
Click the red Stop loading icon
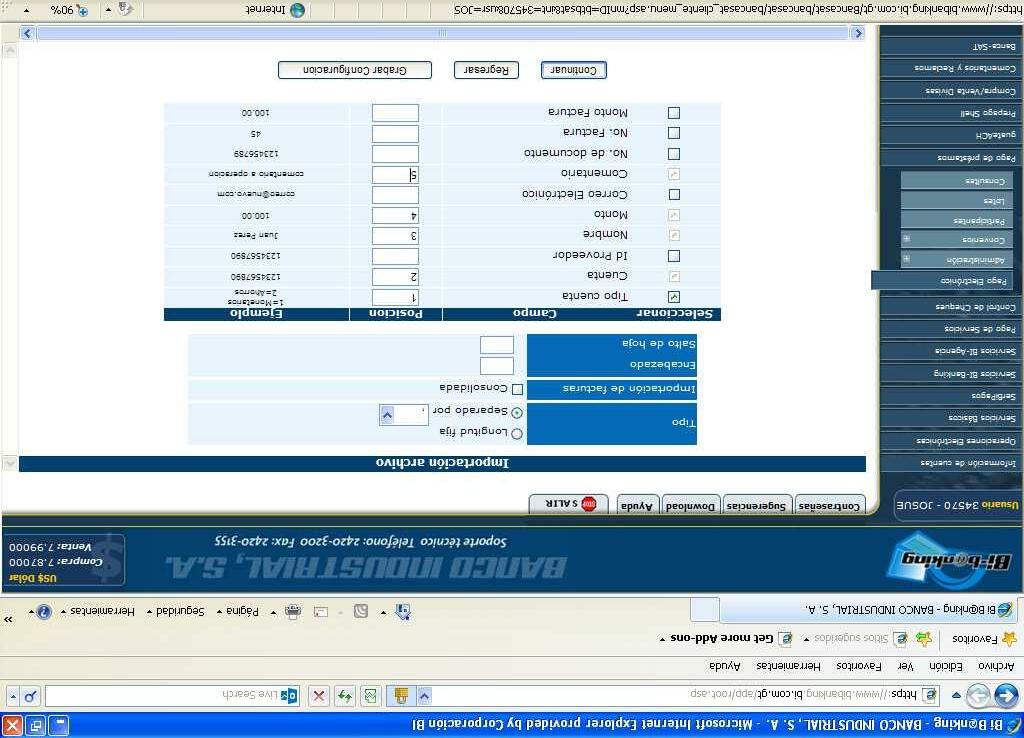tap(319, 696)
